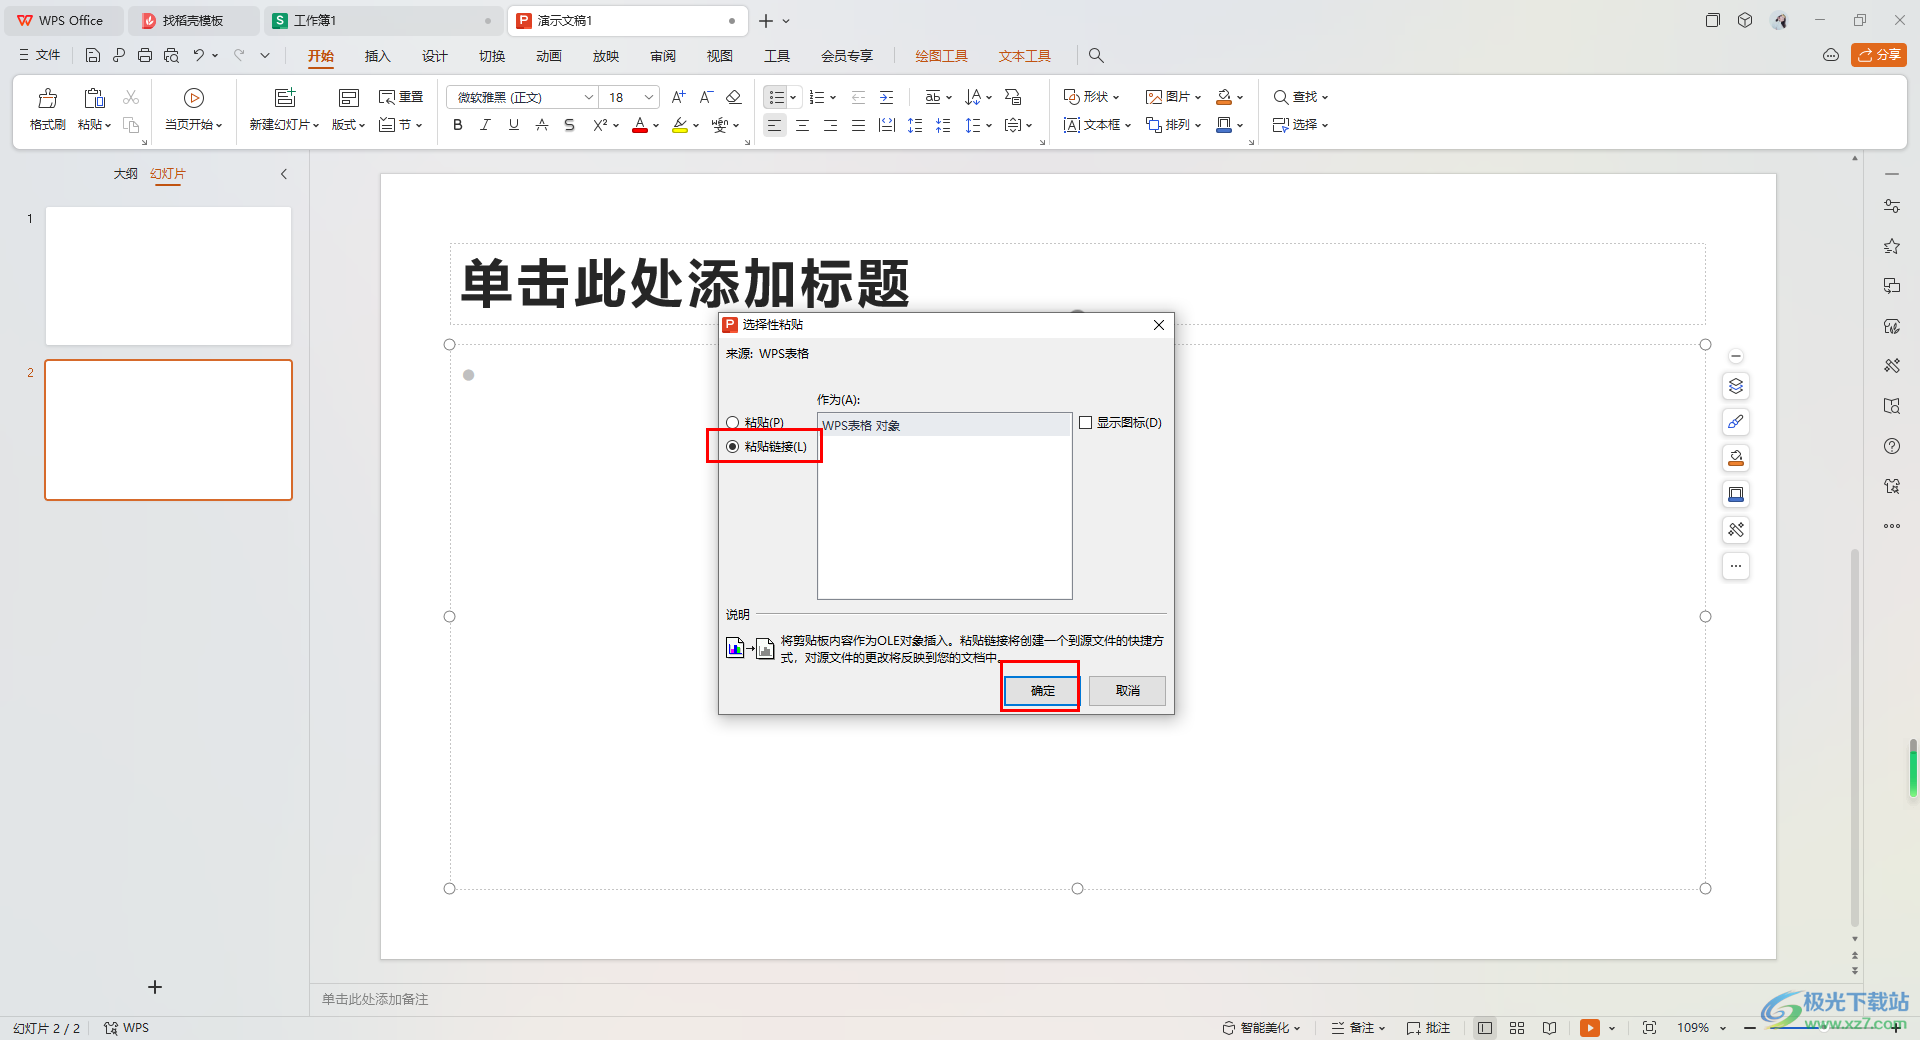The height and width of the screenshot is (1040, 1920).
Task: Toggle Bold formatting
Action: point(458,125)
